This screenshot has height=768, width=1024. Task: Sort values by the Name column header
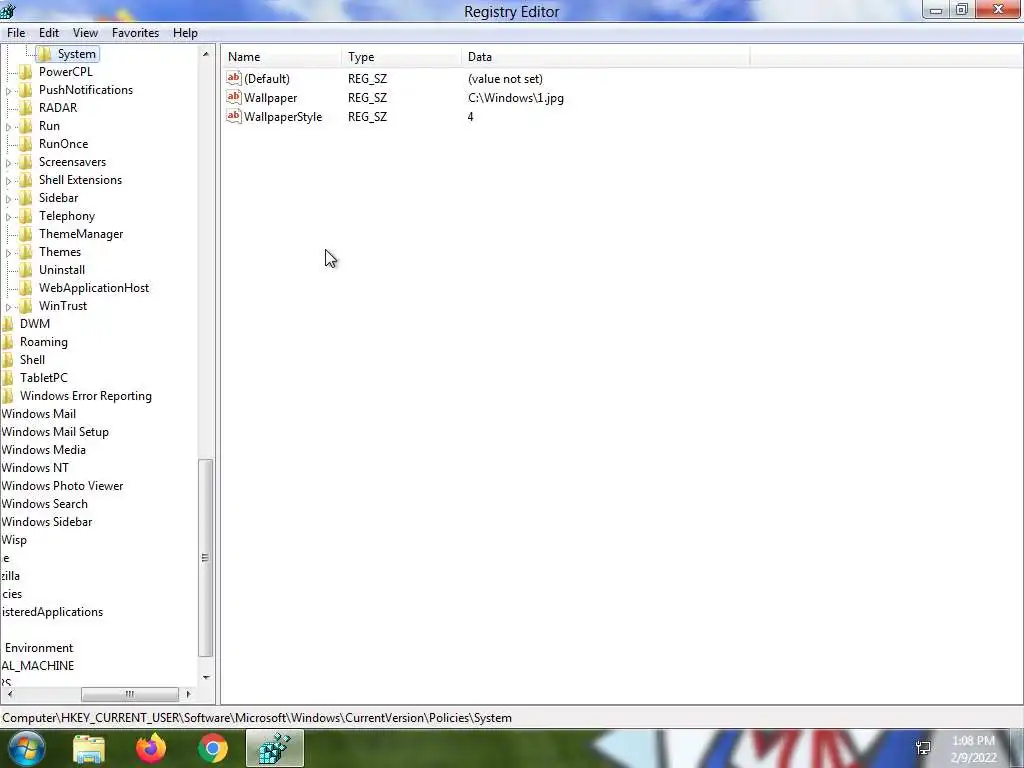click(x=281, y=57)
